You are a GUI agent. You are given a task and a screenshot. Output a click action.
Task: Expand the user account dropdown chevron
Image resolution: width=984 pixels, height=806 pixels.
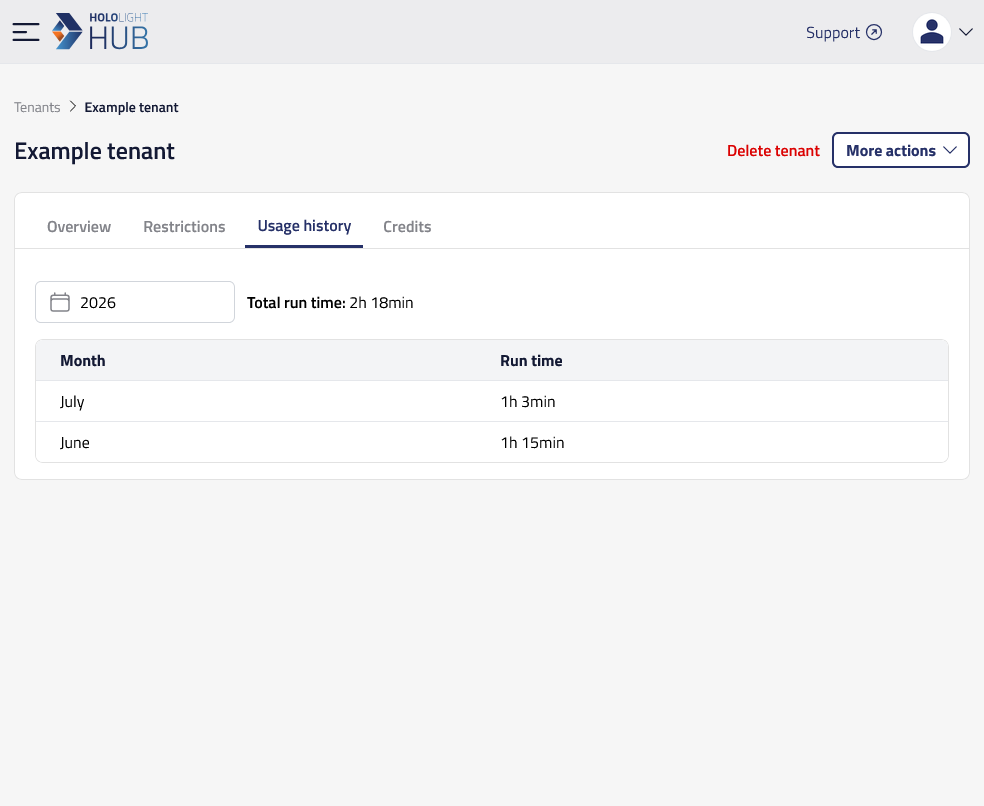(x=966, y=32)
